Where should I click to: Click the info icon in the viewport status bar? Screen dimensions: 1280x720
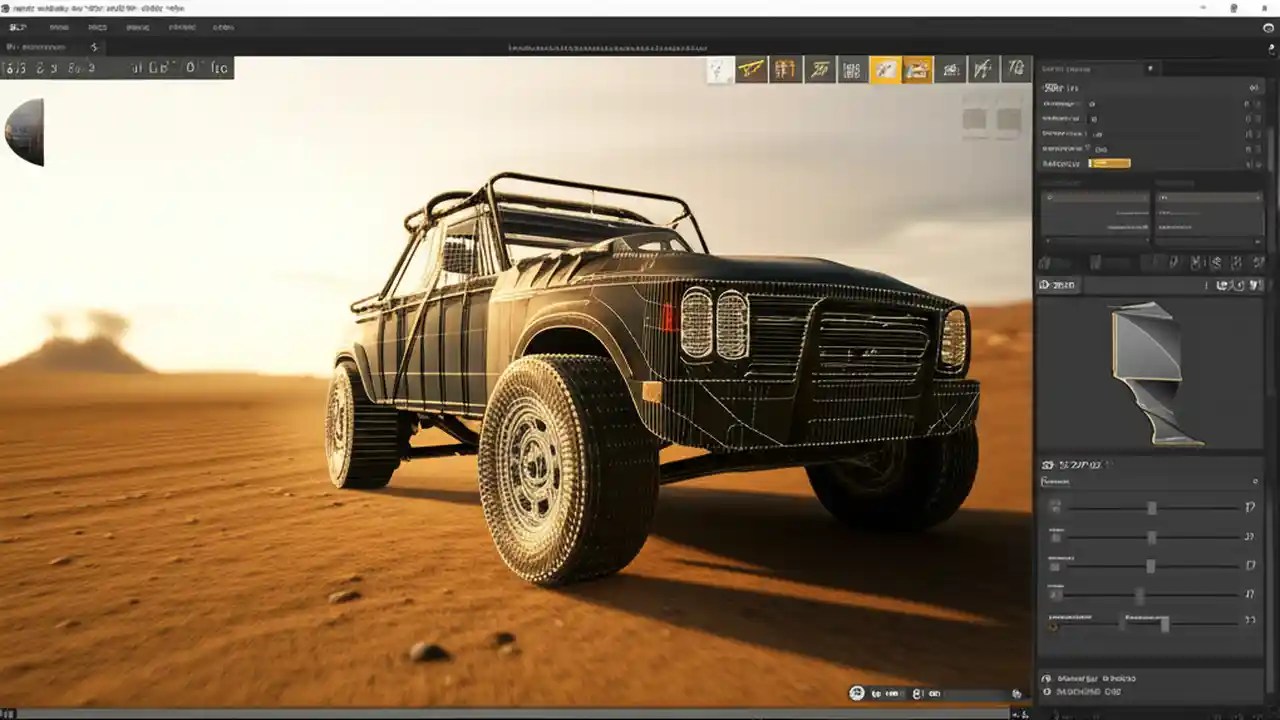[855, 693]
